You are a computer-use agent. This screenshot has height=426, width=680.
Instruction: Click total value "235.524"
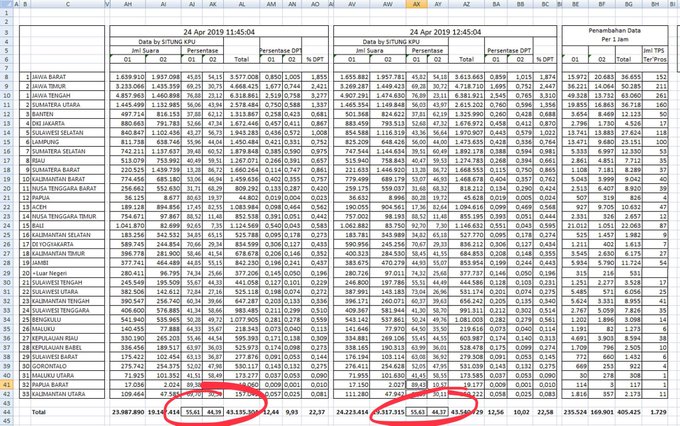576,412
